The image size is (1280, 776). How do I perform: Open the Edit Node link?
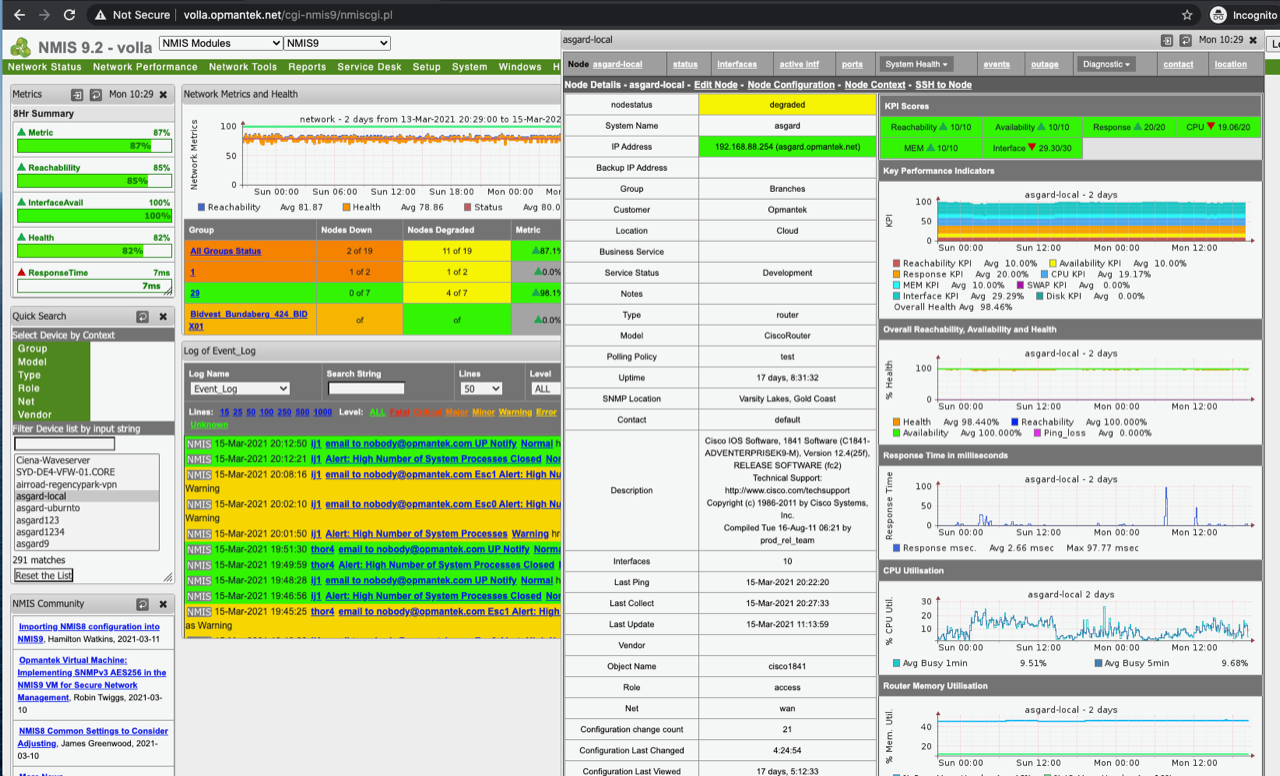pyautogui.click(x=715, y=85)
